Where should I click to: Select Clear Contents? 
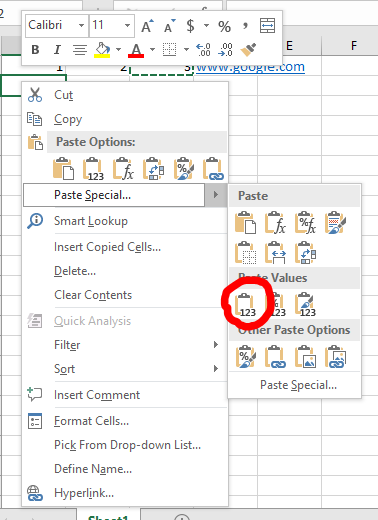(x=93, y=295)
